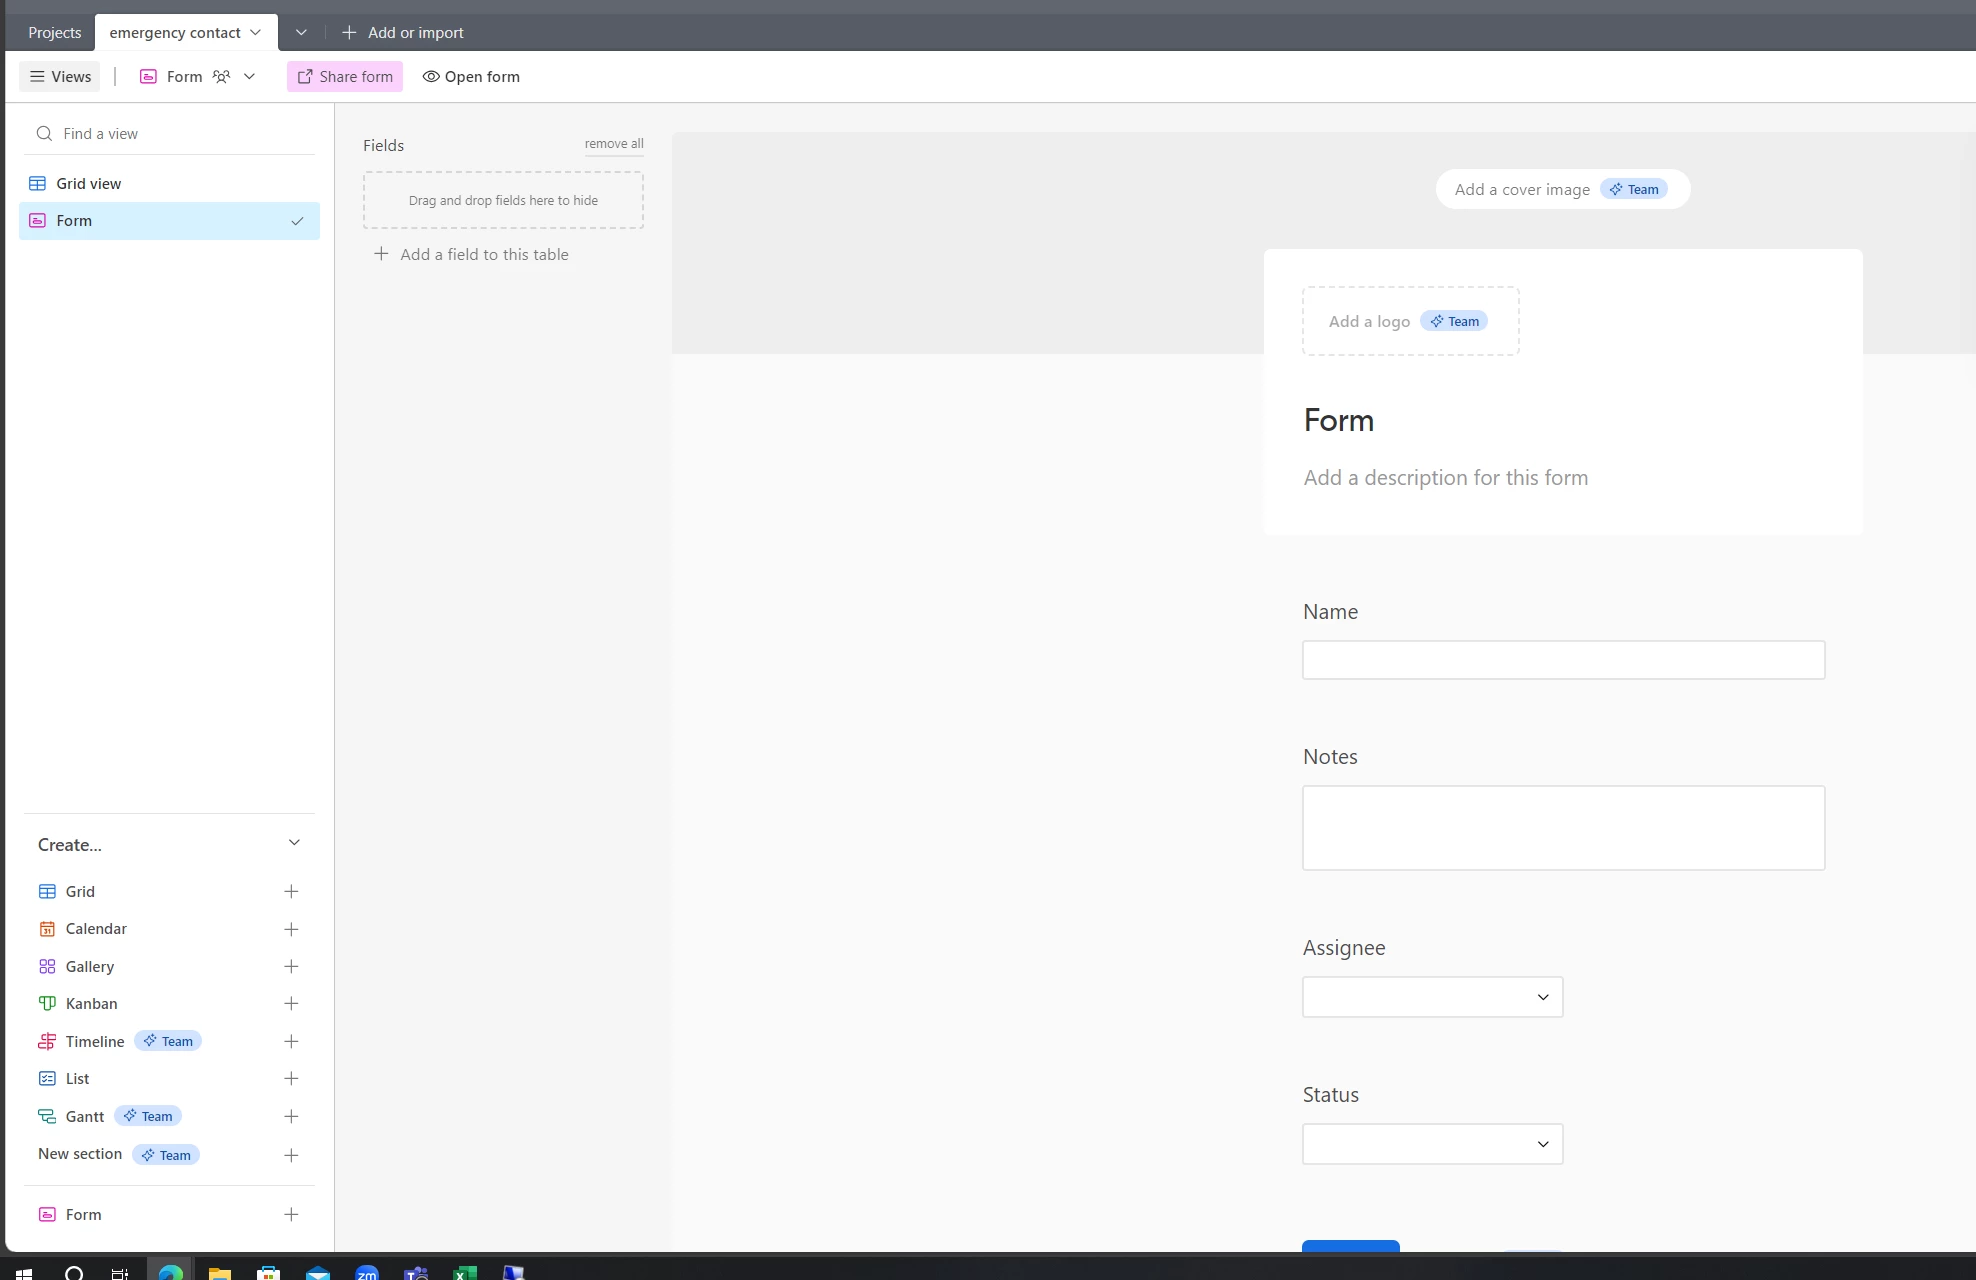The width and height of the screenshot is (1976, 1280).
Task: Add a new List view with plus
Action: coord(291,1078)
